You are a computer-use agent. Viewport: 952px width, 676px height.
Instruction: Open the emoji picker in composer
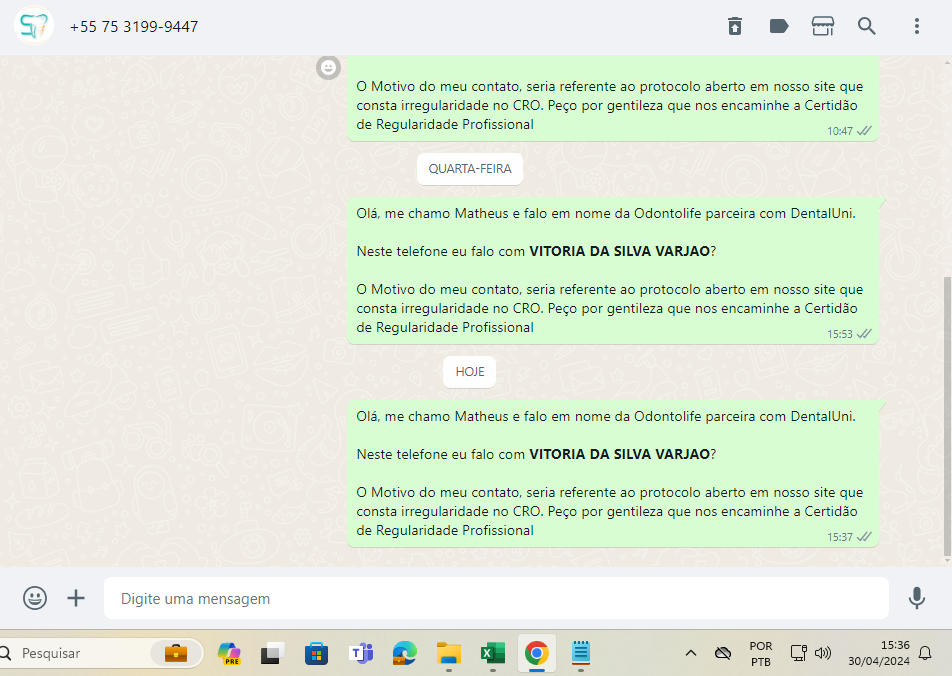[35, 598]
